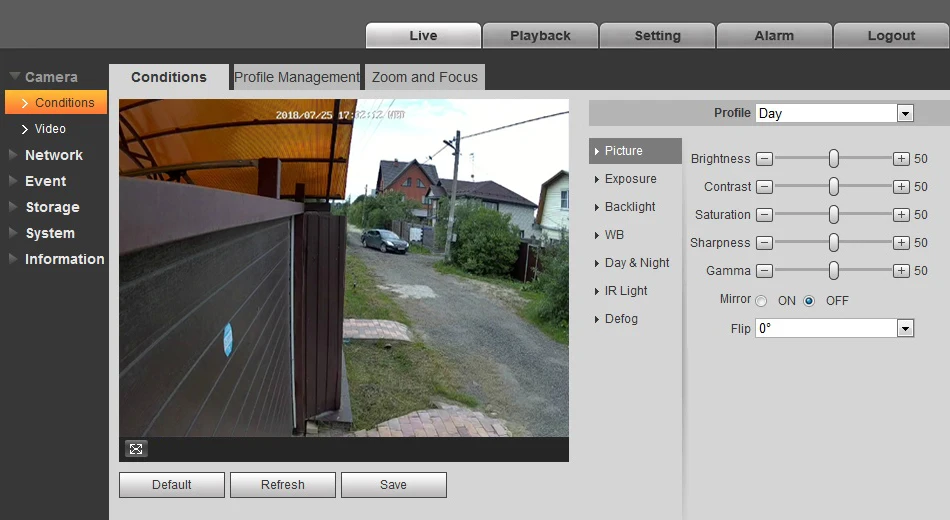The width and height of the screenshot is (950, 520).
Task: Click the Gamma slider handle
Action: tap(834, 270)
